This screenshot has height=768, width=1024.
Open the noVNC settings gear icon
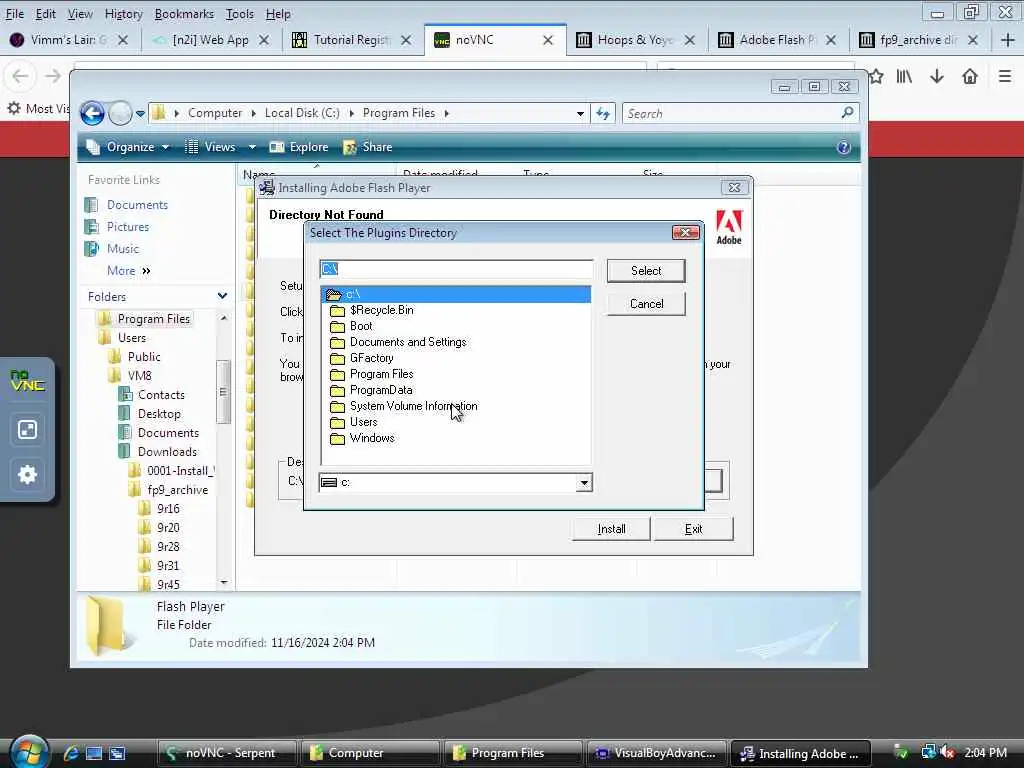[27, 474]
